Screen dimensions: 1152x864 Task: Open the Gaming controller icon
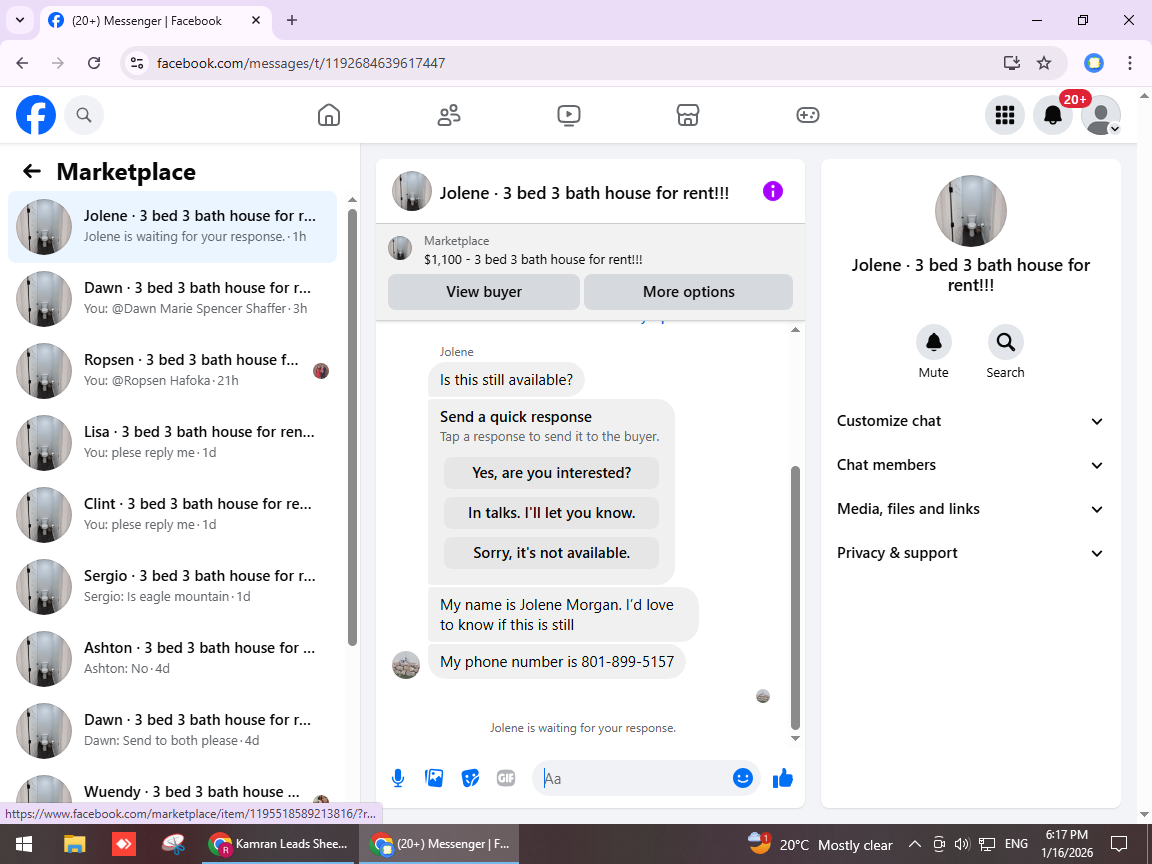(807, 115)
